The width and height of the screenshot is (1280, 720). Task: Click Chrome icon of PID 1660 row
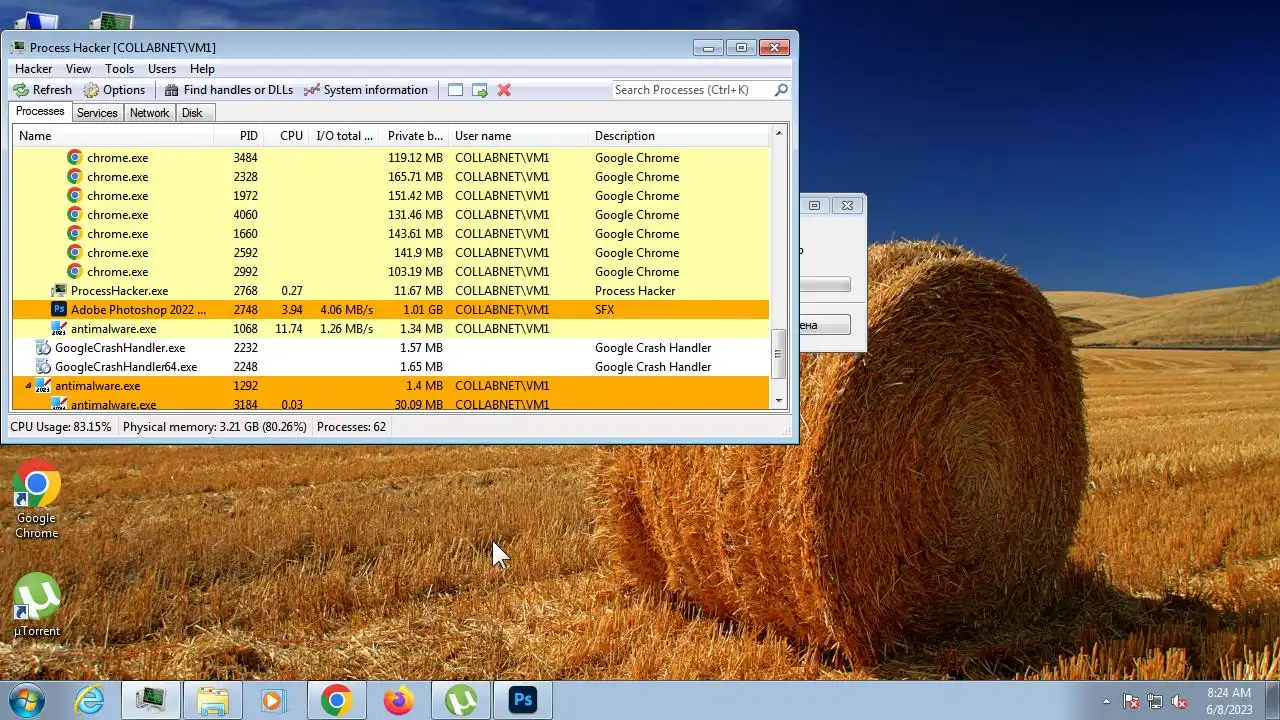tap(74, 233)
